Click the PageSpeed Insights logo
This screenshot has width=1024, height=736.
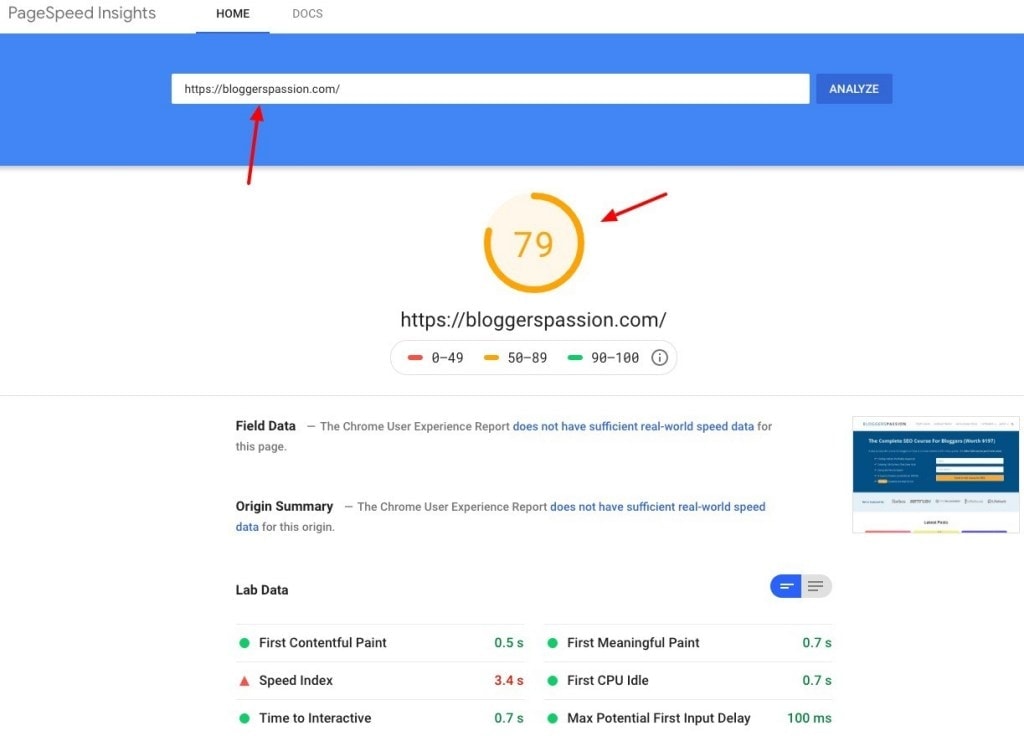[x=82, y=13]
